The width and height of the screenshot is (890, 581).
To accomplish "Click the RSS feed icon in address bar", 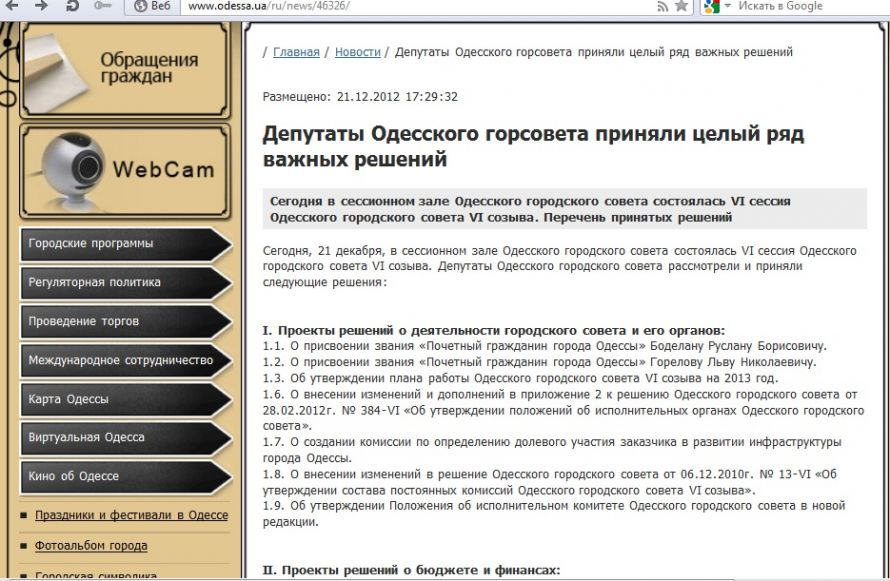I will (662, 6).
